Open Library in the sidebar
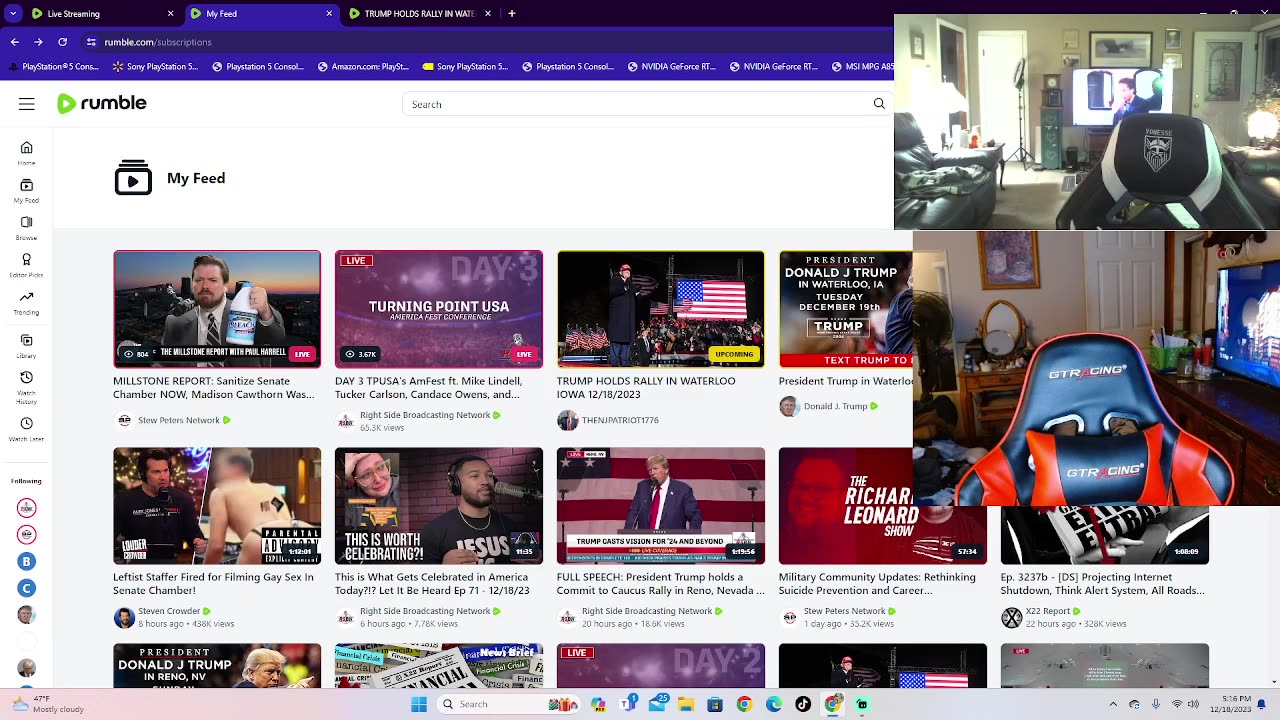 click(x=27, y=346)
